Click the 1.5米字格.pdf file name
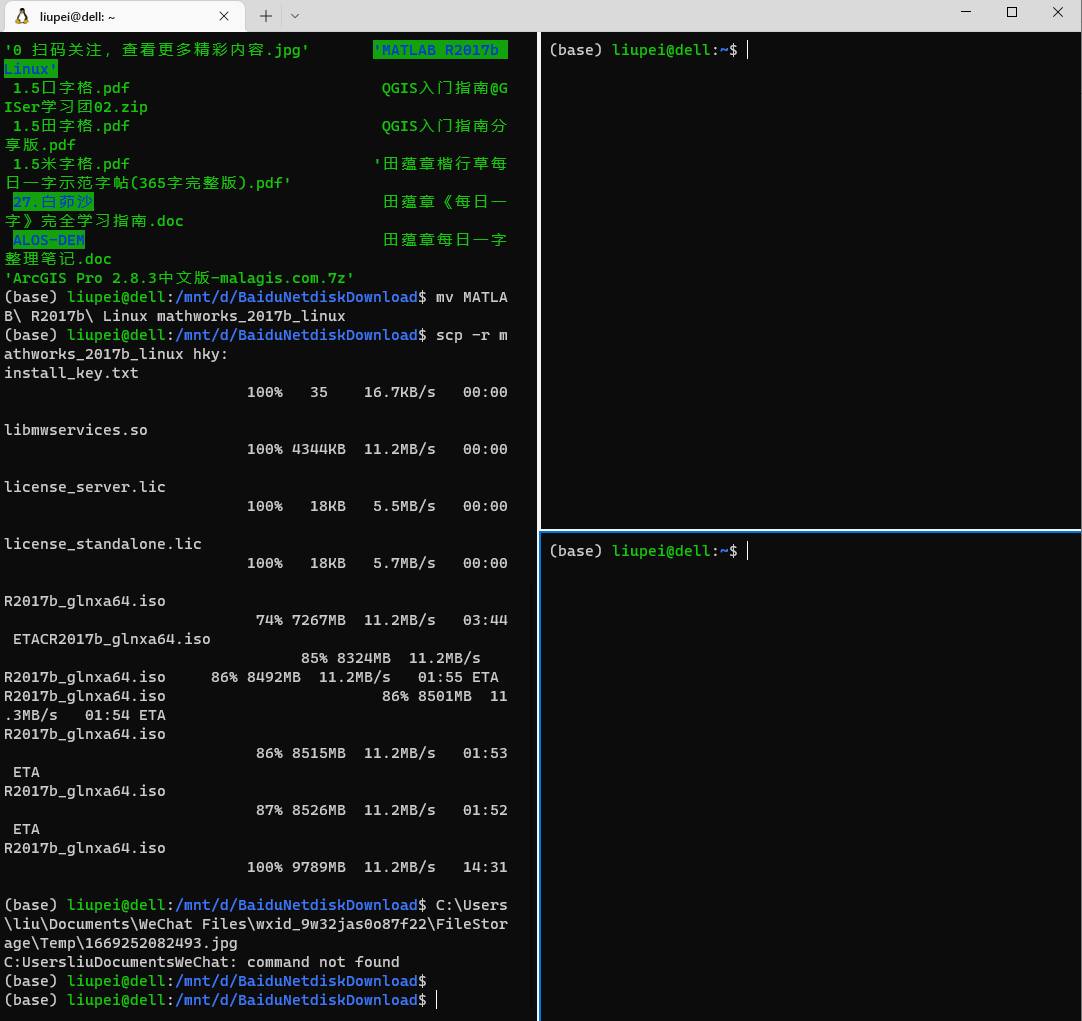The image size is (1082, 1021). pyautogui.click(x=71, y=164)
